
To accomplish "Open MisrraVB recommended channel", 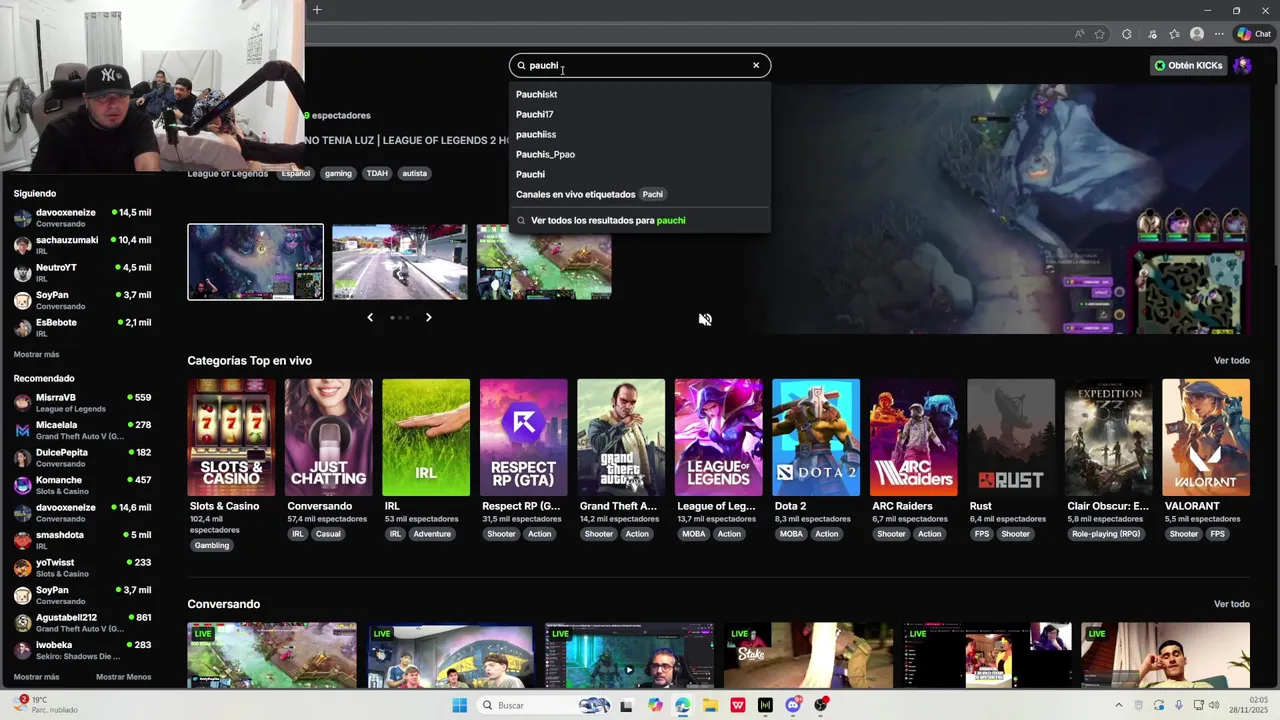I will (83, 402).
